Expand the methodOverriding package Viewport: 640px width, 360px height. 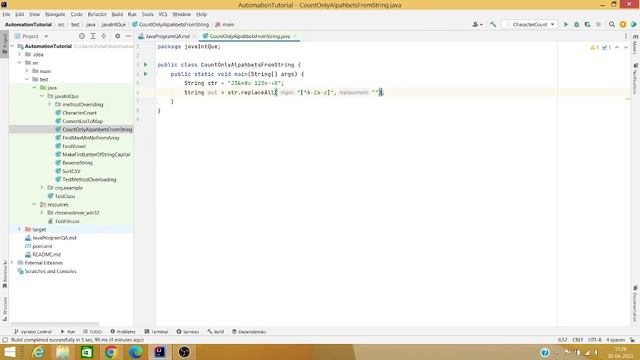pos(49,104)
